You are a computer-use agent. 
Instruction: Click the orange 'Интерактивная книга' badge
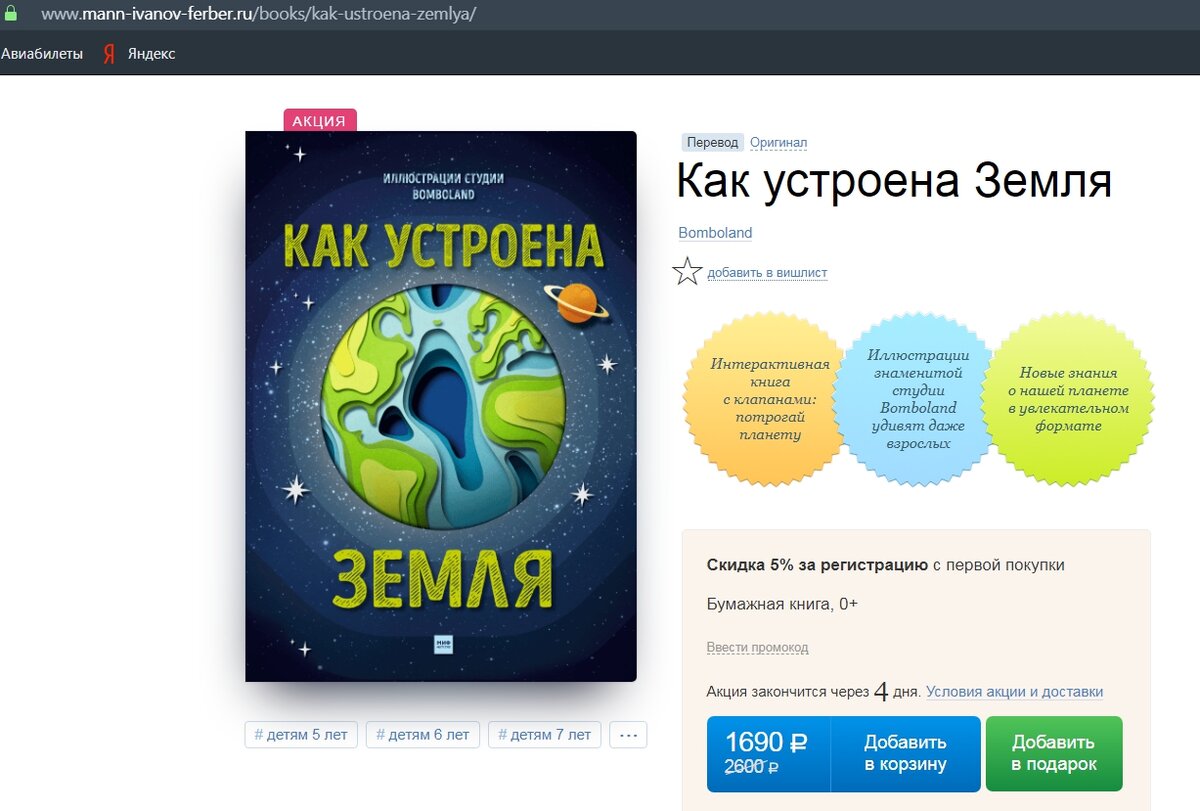[x=763, y=399]
